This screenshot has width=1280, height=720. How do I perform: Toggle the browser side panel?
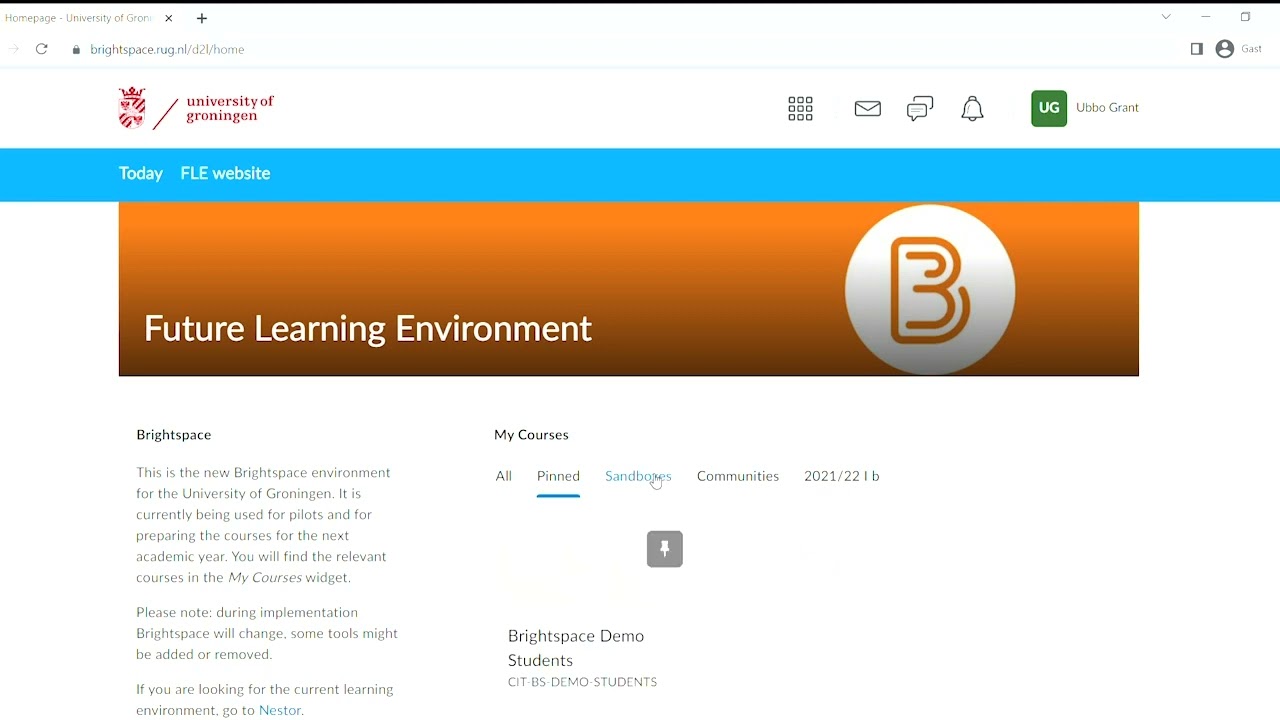click(x=1197, y=49)
